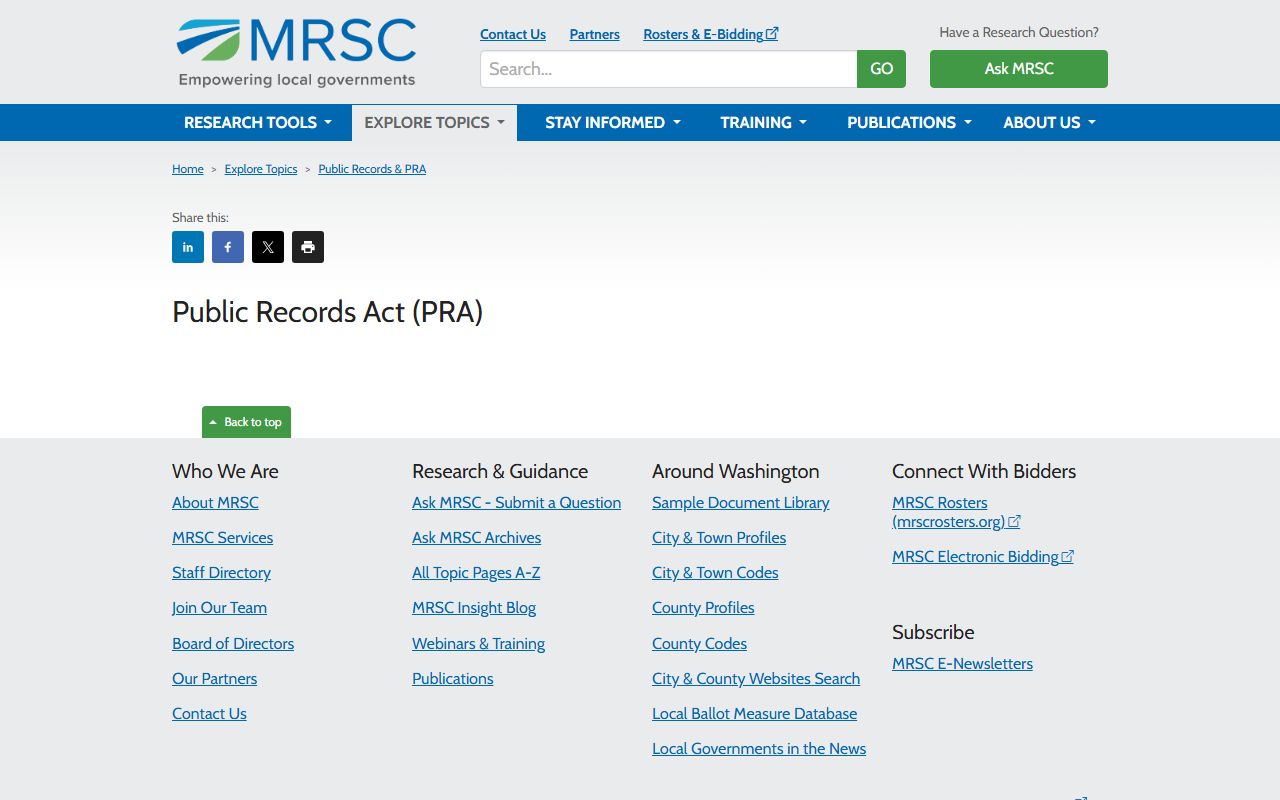The width and height of the screenshot is (1280, 800).
Task: Open Local Governments in the News
Action: pos(759,749)
